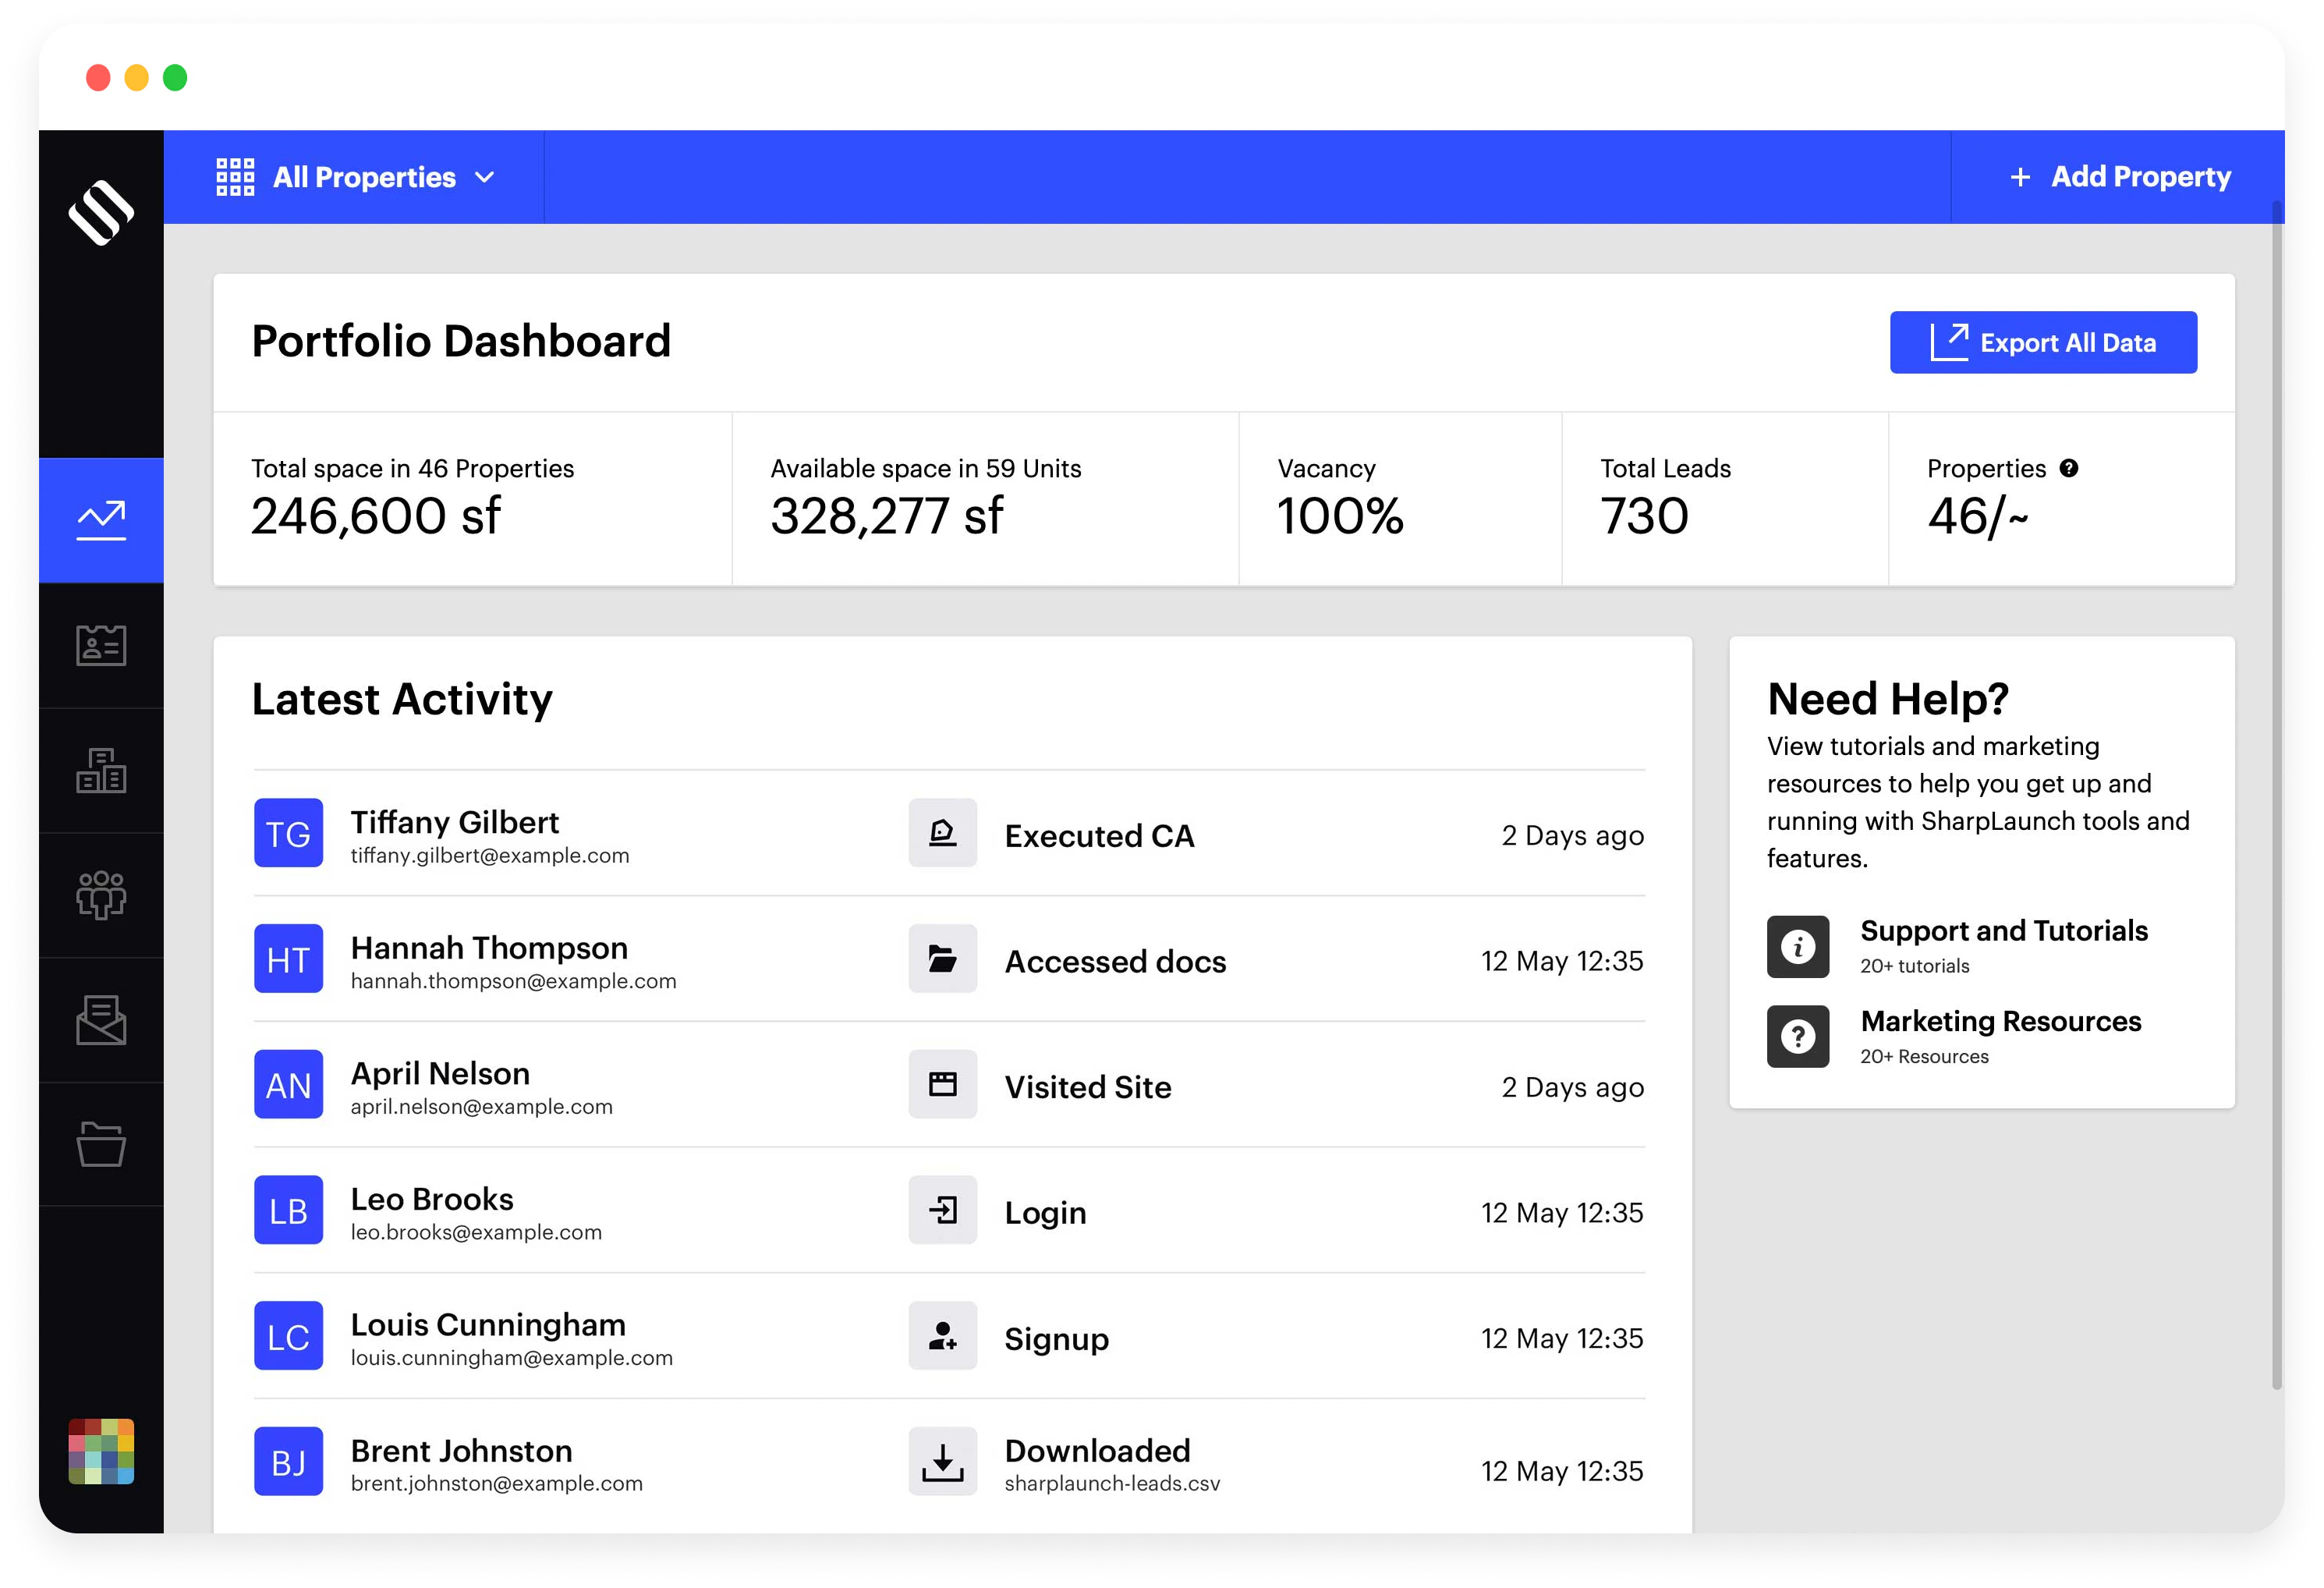This screenshot has width=2324, height=1588.
Task: Open Marketing Resources link
Action: coord(2000,1021)
